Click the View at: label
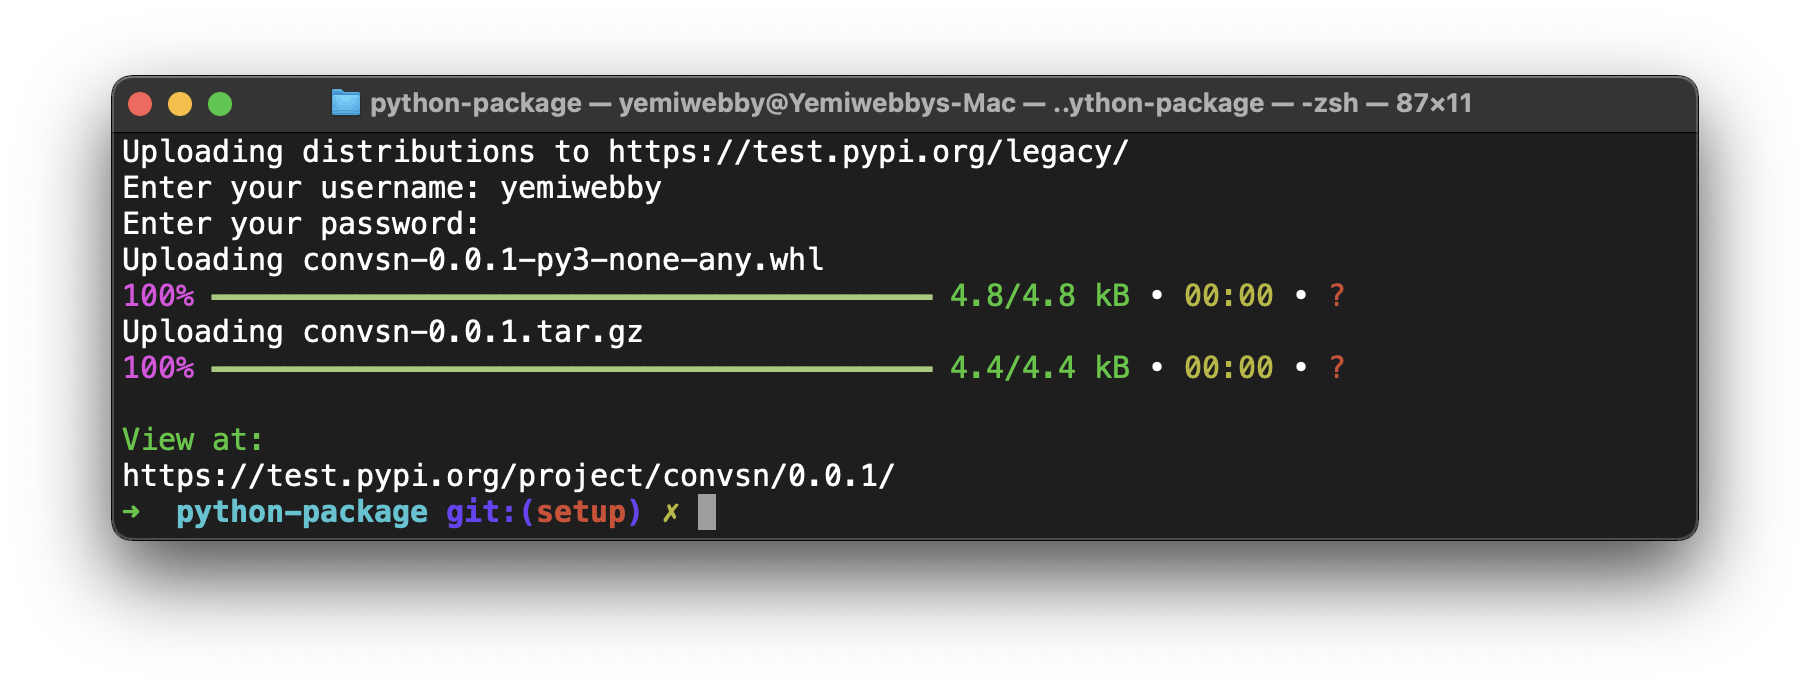 tap(190, 439)
